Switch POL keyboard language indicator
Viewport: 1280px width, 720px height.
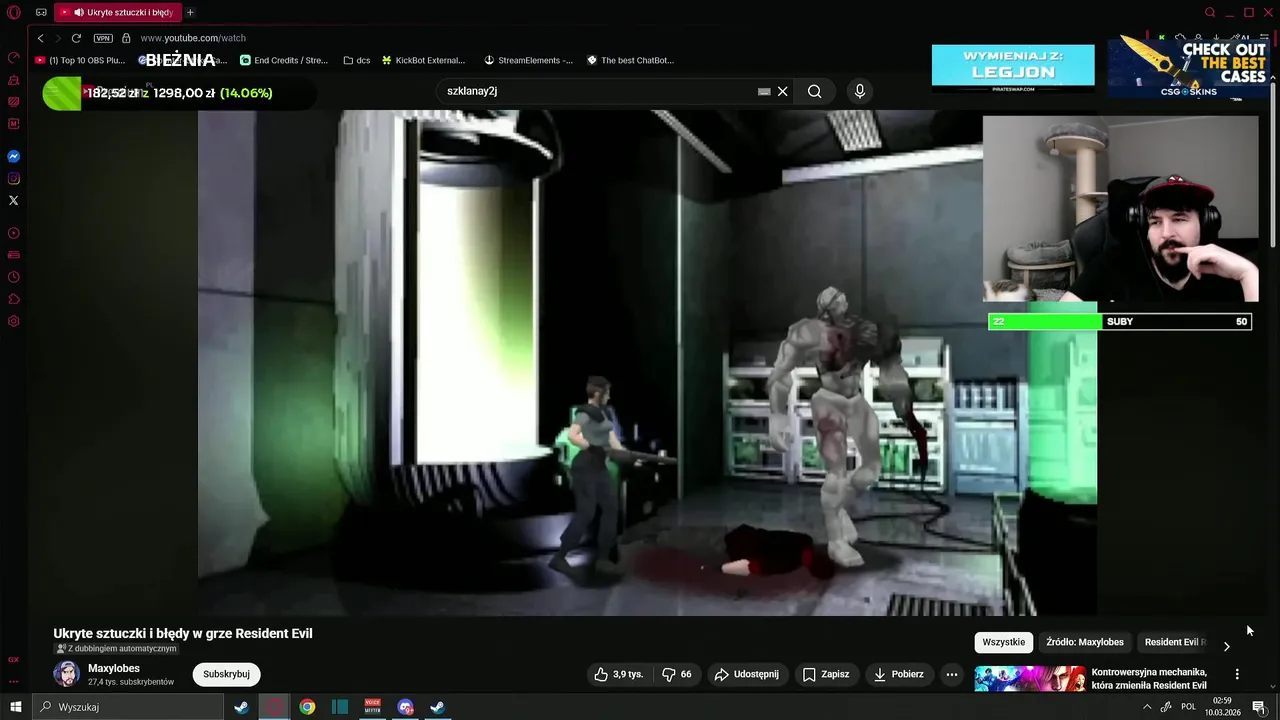(x=1189, y=707)
